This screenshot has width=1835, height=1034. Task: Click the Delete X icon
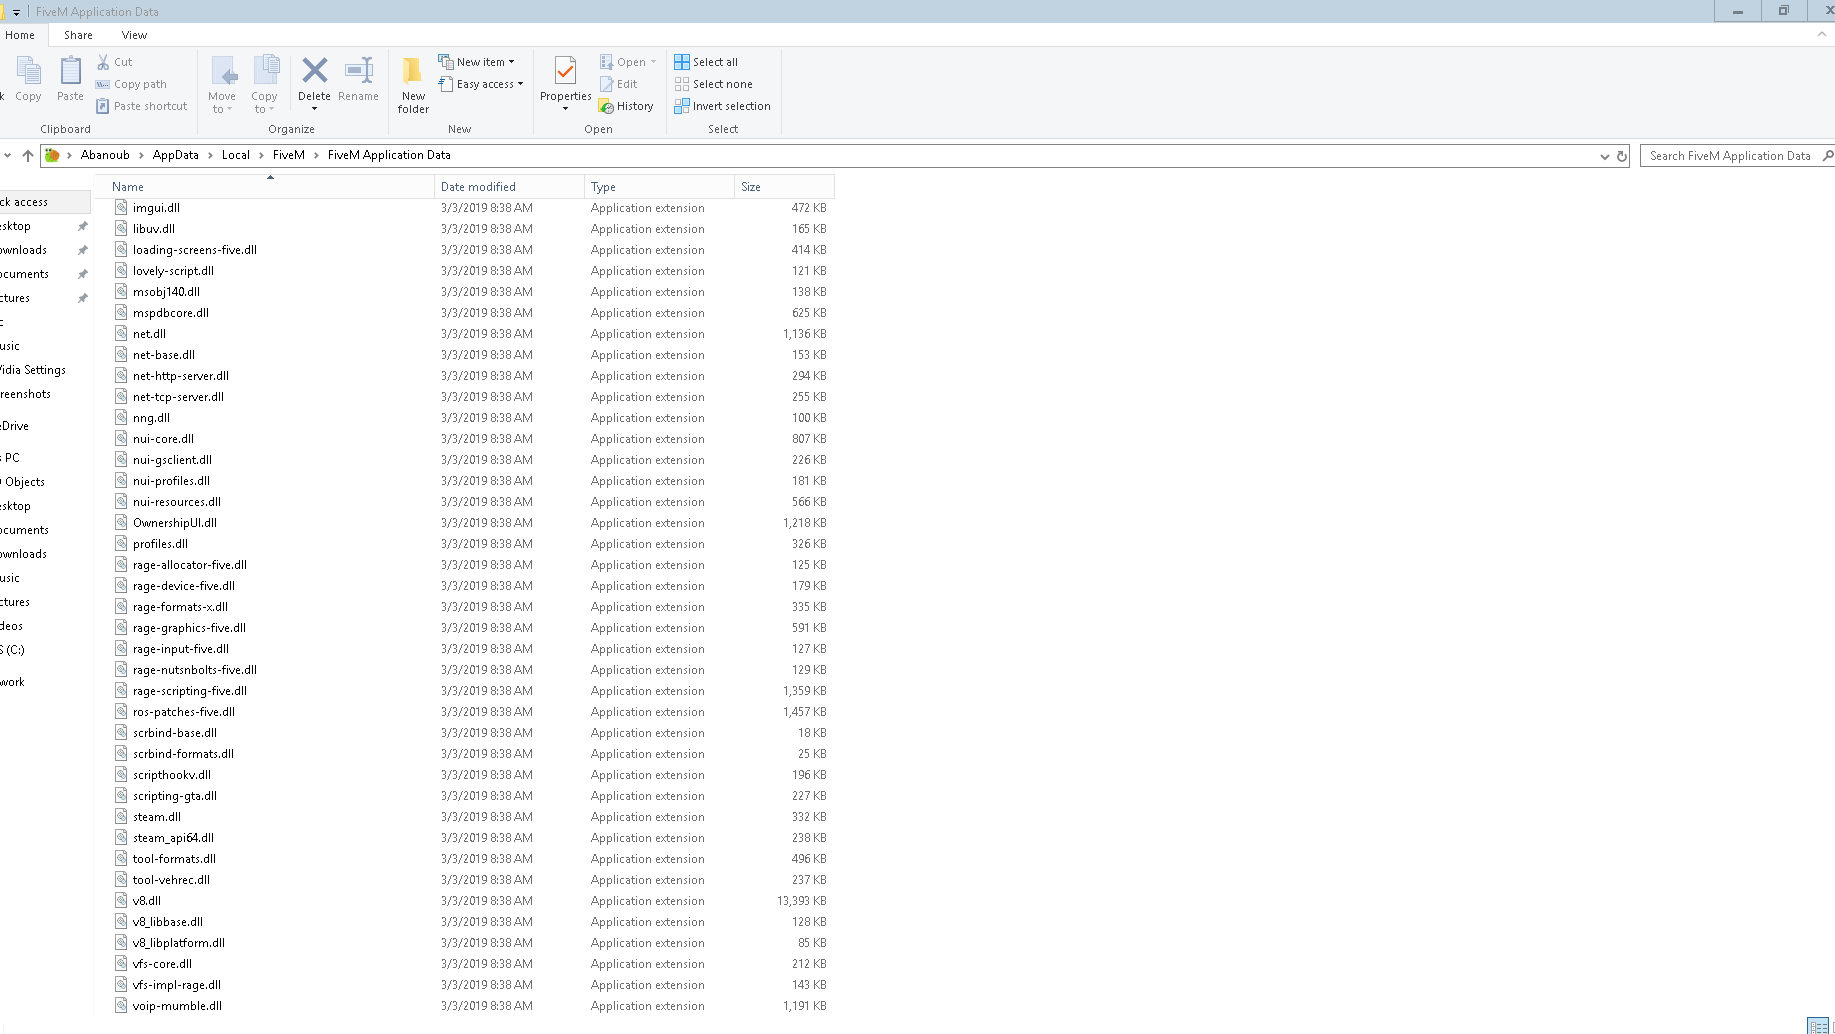tap(314, 70)
